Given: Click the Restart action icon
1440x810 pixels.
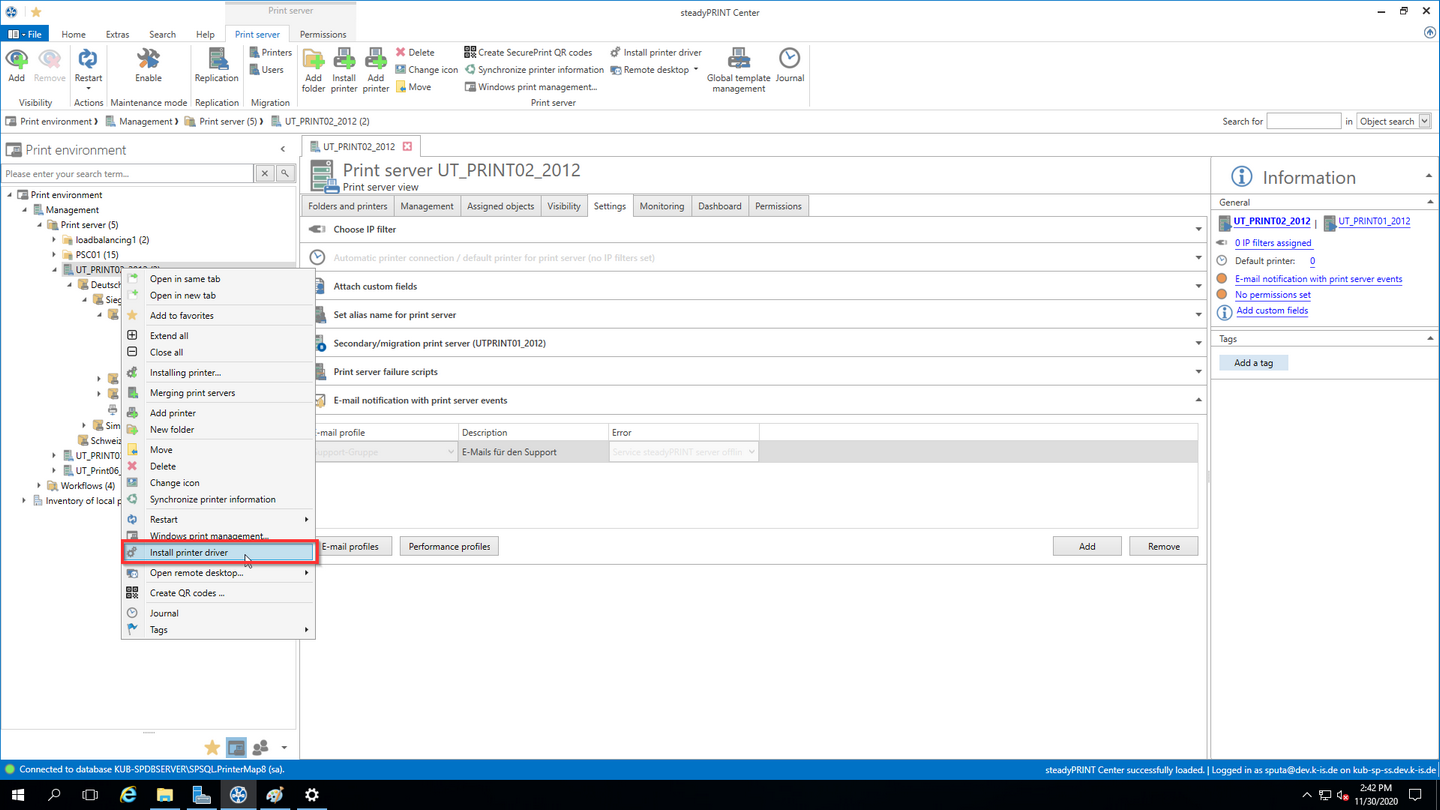Looking at the screenshot, I should click(x=88, y=67).
